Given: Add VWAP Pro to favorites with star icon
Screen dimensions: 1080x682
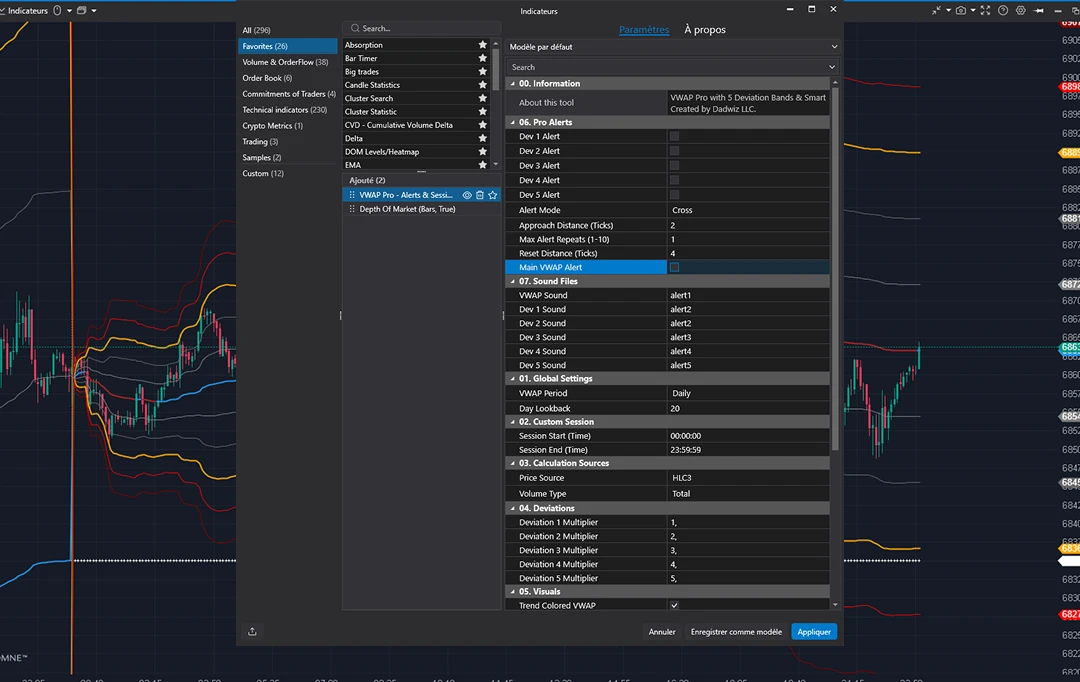Looking at the screenshot, I should click(492, 195).
